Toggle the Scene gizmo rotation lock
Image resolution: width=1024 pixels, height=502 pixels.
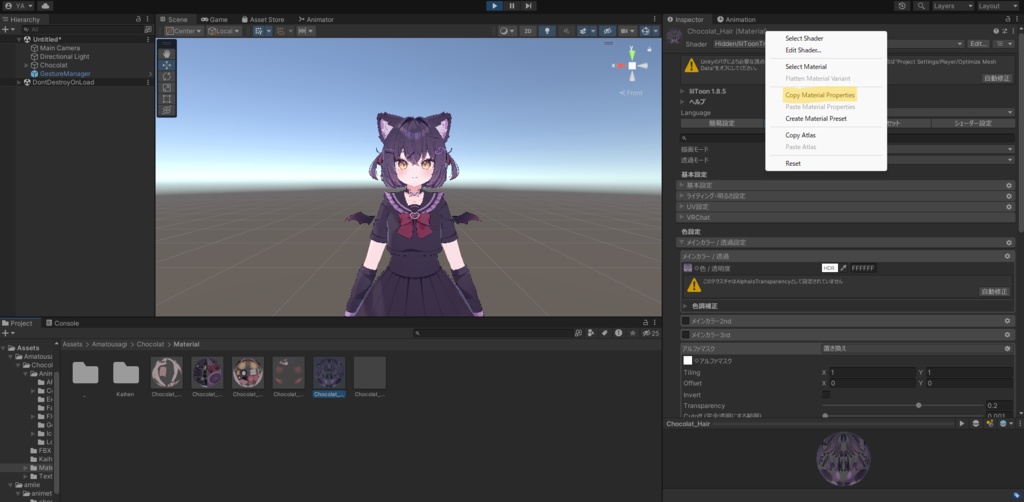pos(649,49)
